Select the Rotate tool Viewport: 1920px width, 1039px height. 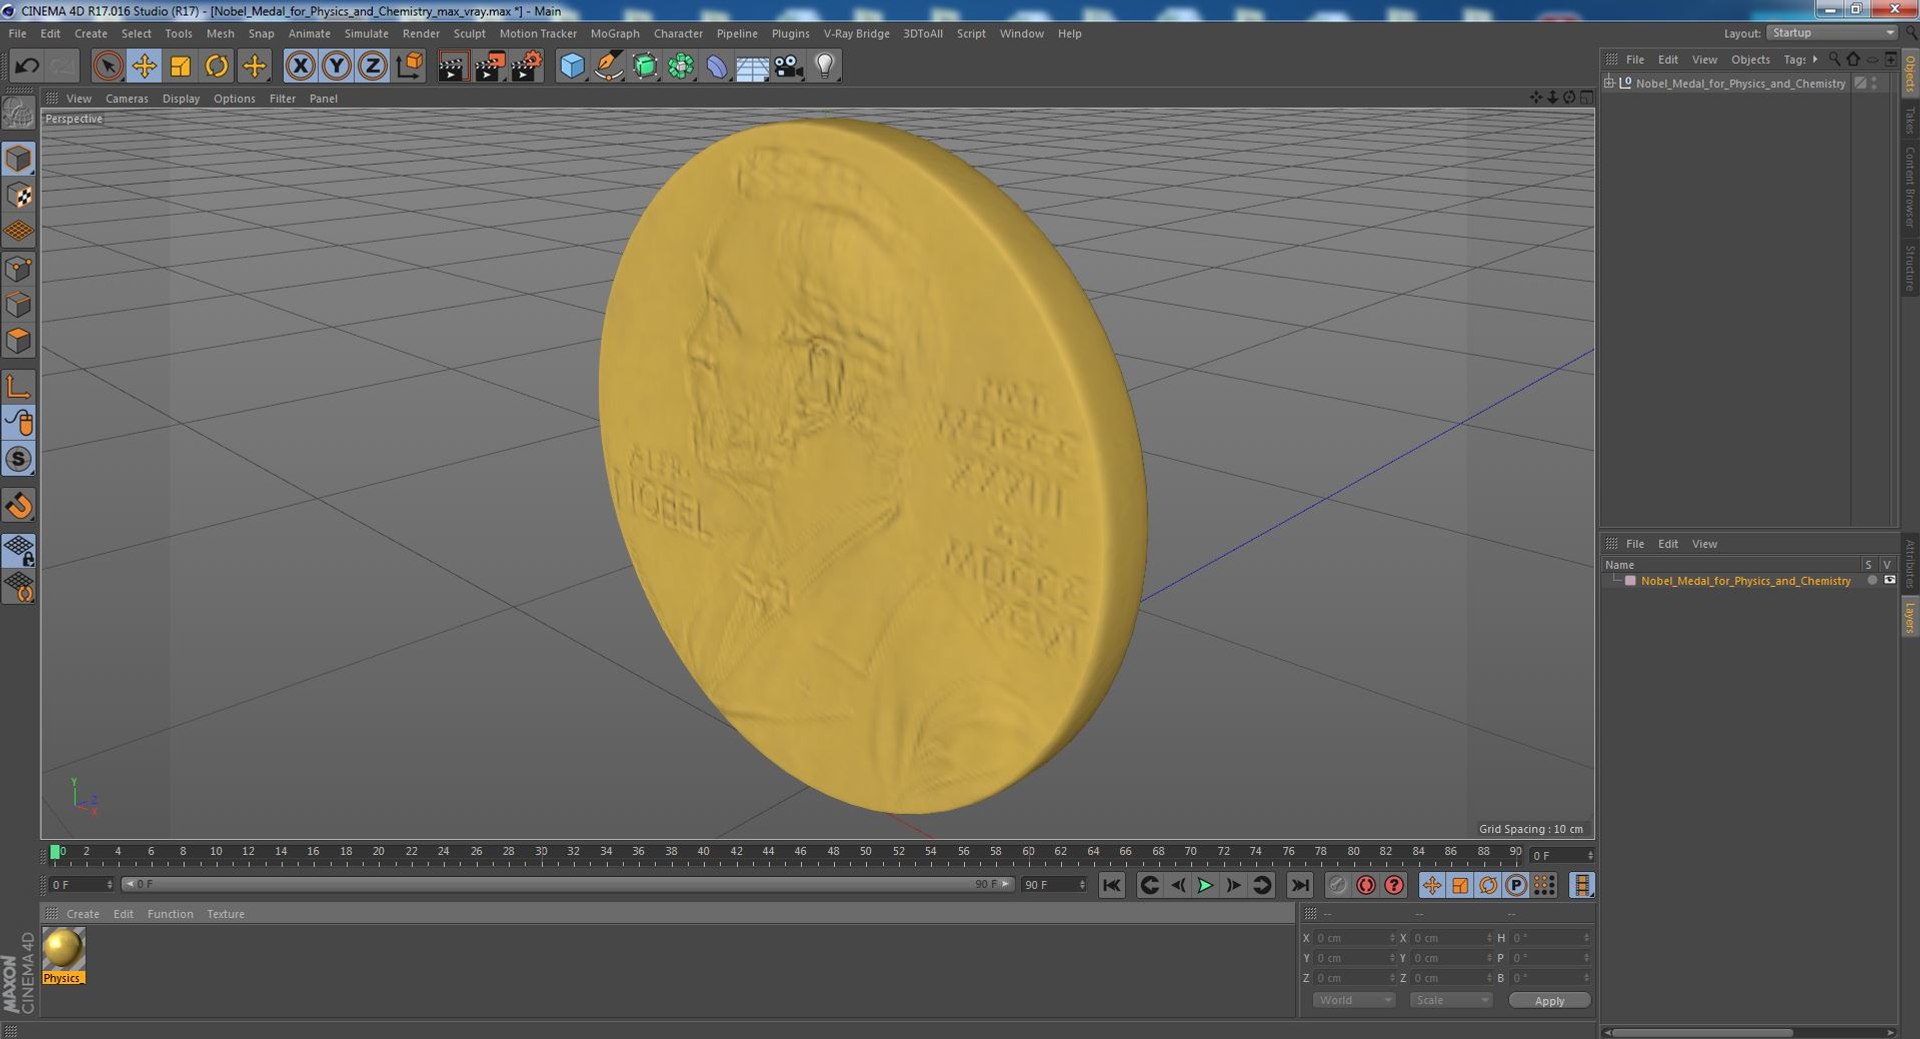[x=216, y=67]
